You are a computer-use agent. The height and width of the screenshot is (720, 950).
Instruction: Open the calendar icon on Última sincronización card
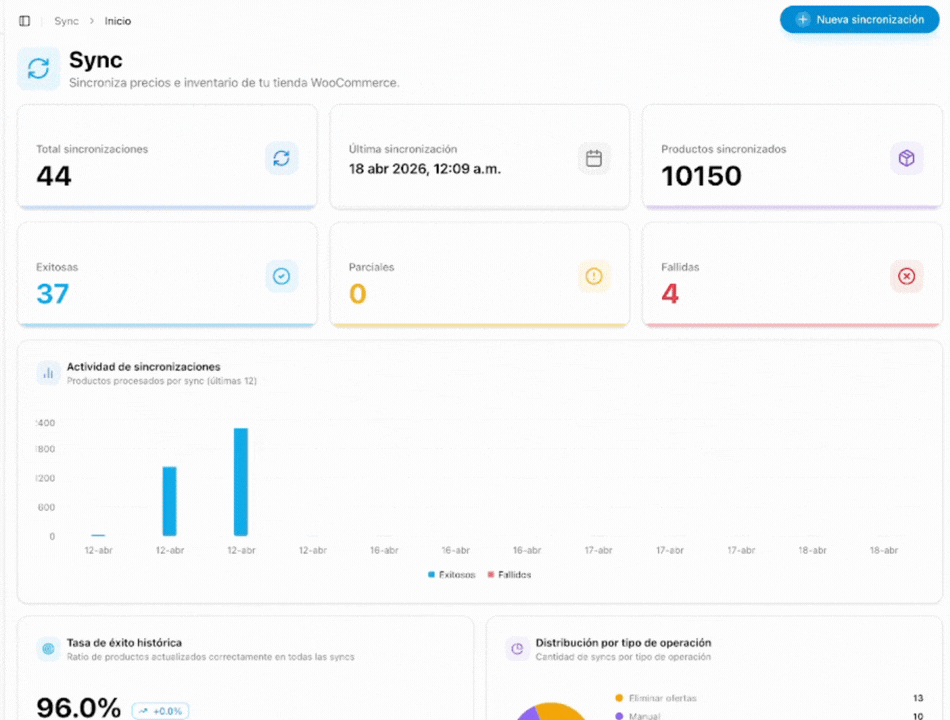point(594,158)
